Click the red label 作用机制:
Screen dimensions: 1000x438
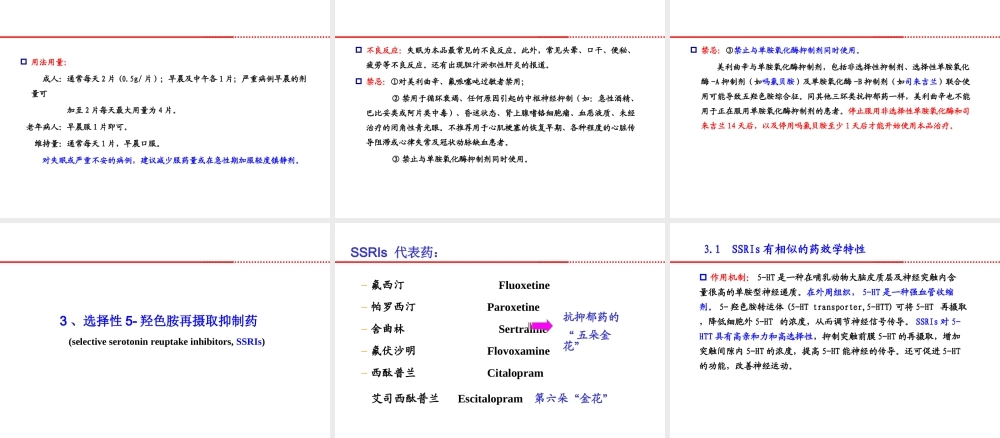point(732,277)
